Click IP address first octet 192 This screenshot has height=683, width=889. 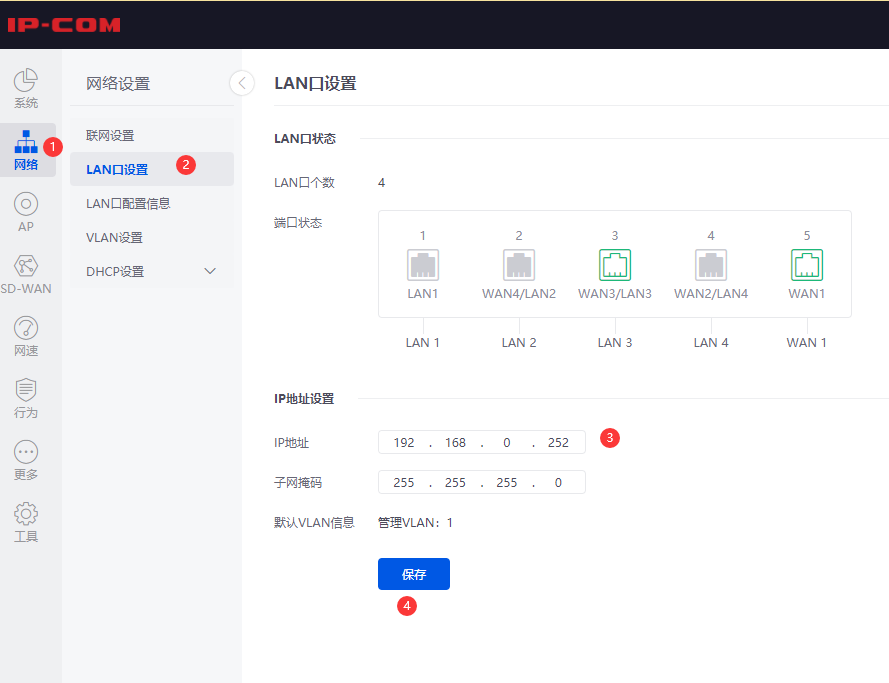tap(404, 443)
